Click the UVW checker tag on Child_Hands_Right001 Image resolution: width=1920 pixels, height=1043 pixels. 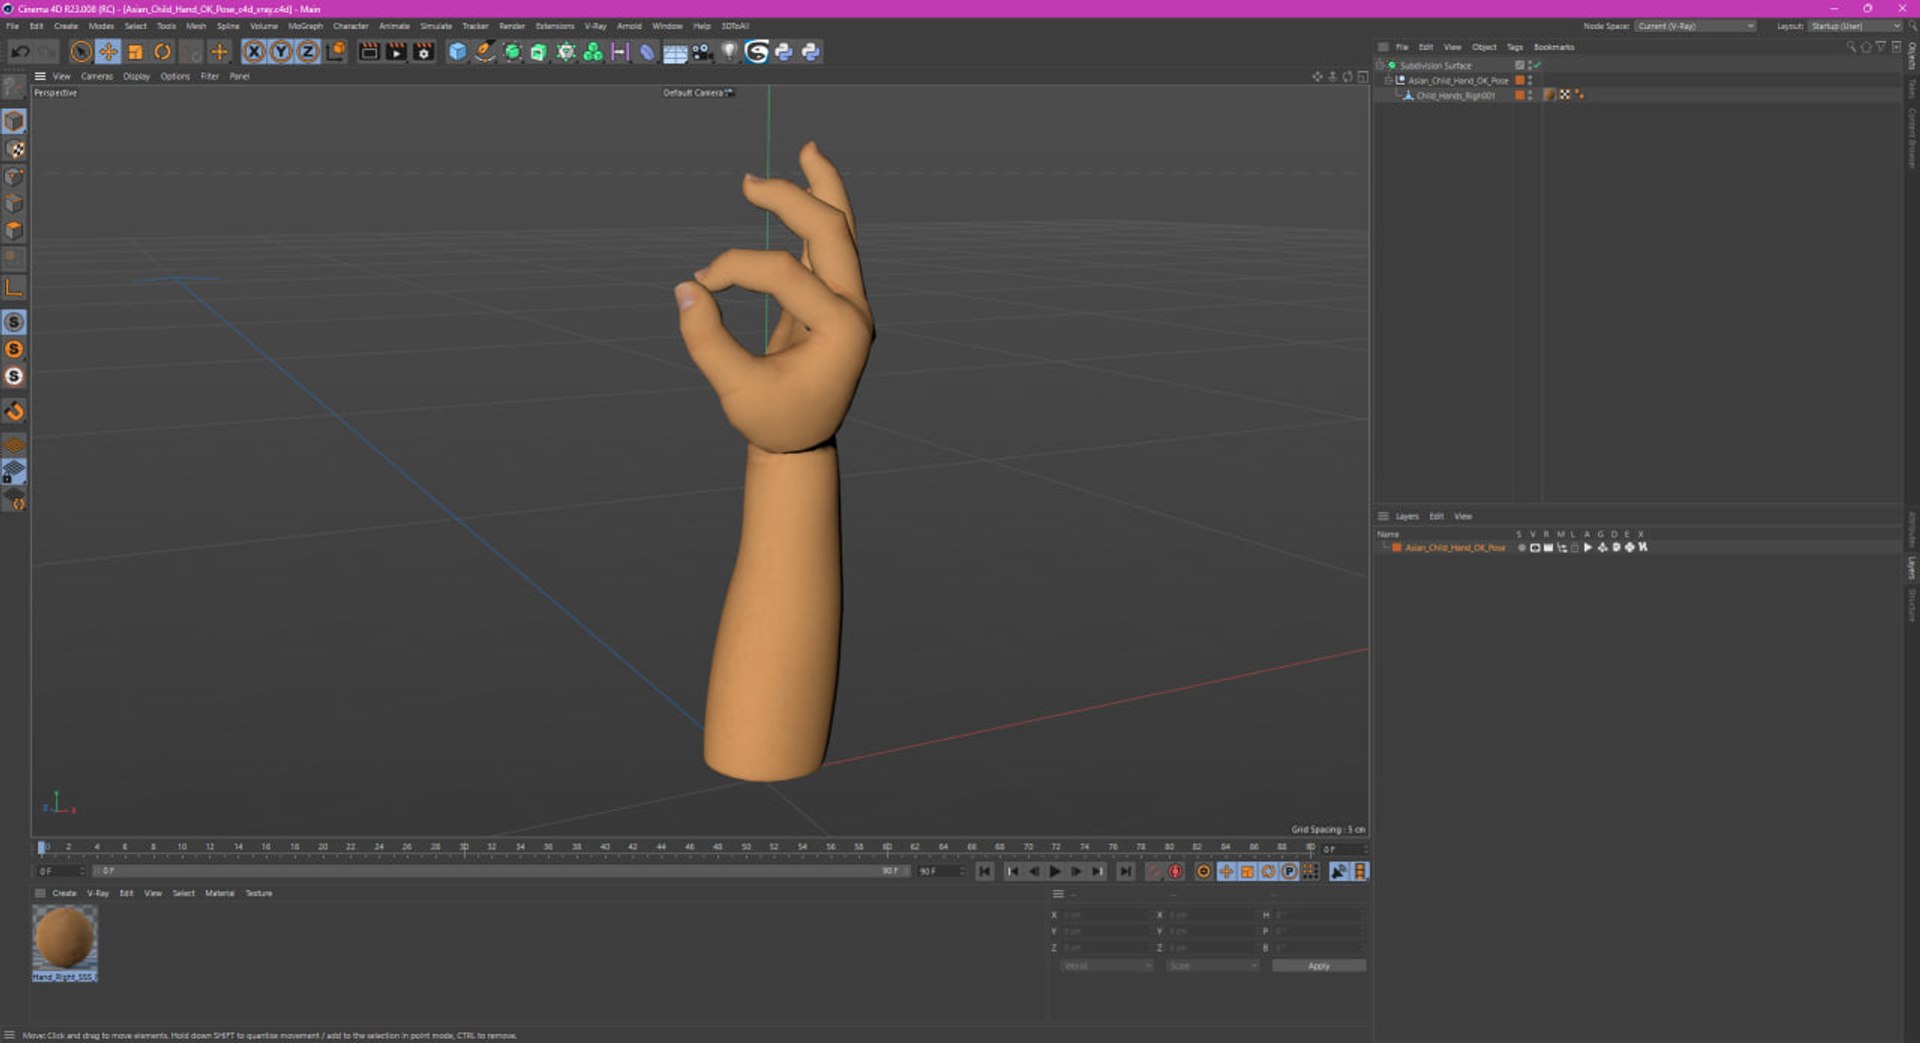point(1565,95)
